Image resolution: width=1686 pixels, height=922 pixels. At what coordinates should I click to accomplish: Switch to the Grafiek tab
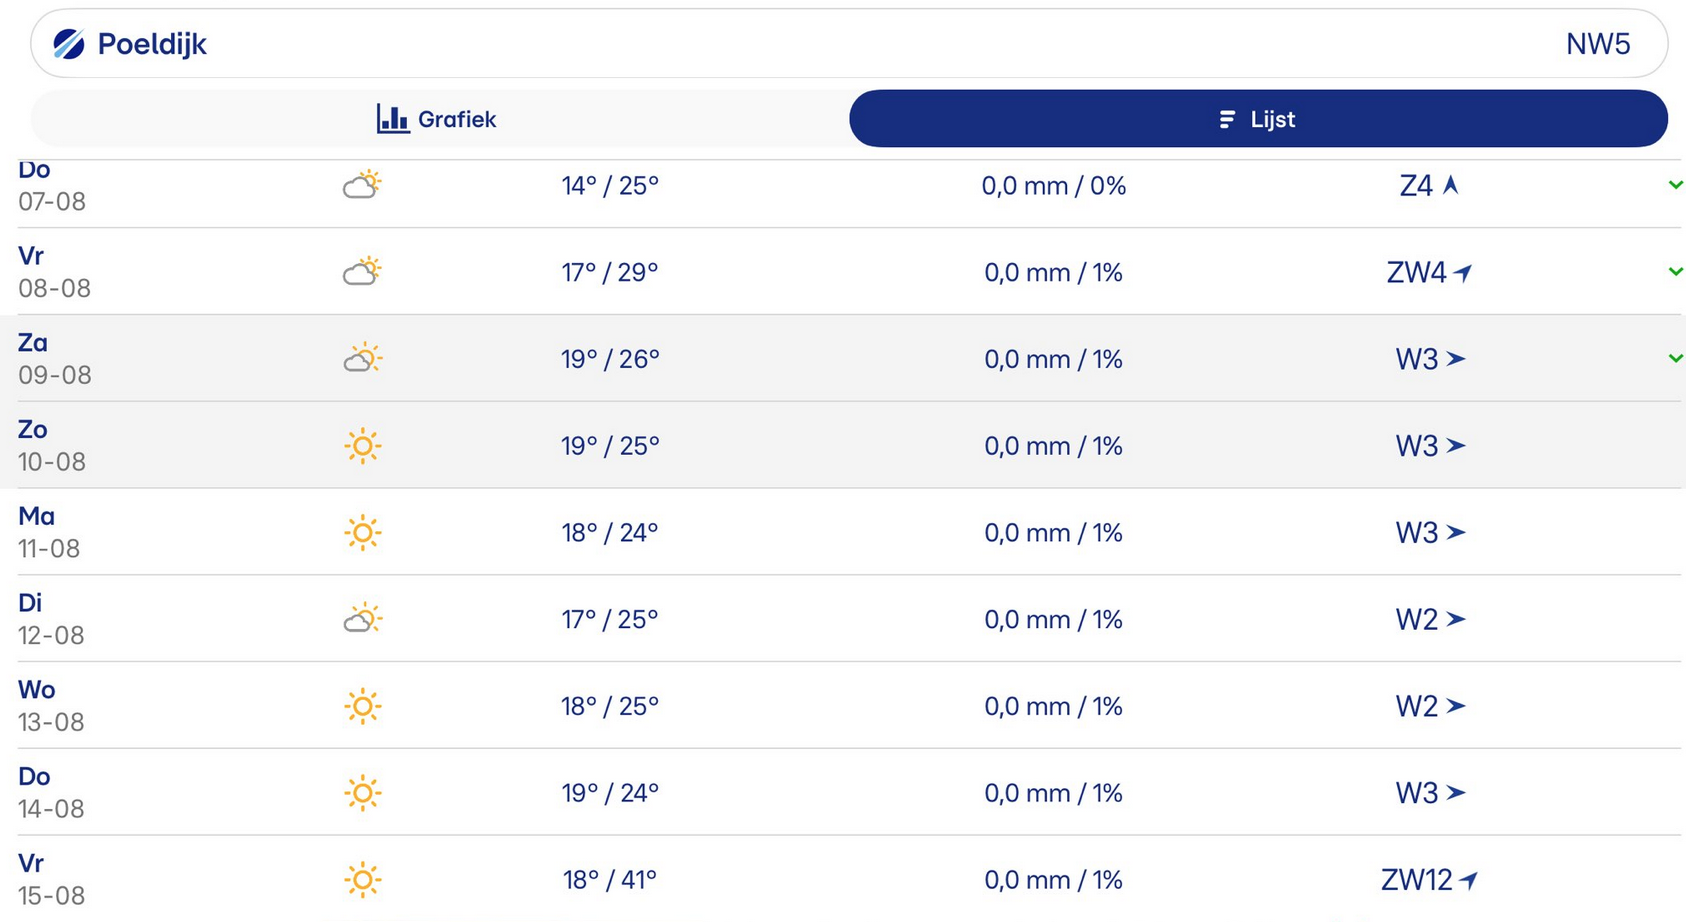click(438, 119)
